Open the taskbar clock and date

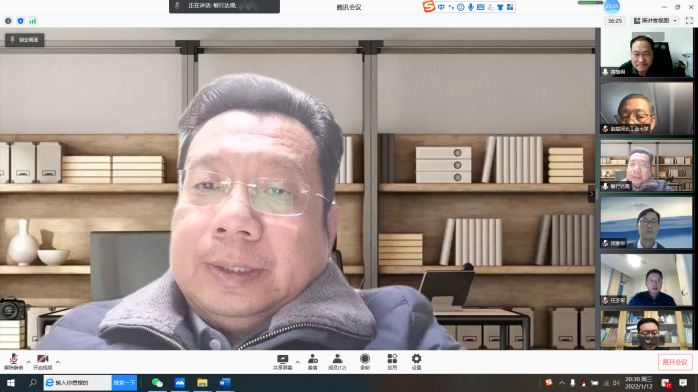[x=639, y=383]
